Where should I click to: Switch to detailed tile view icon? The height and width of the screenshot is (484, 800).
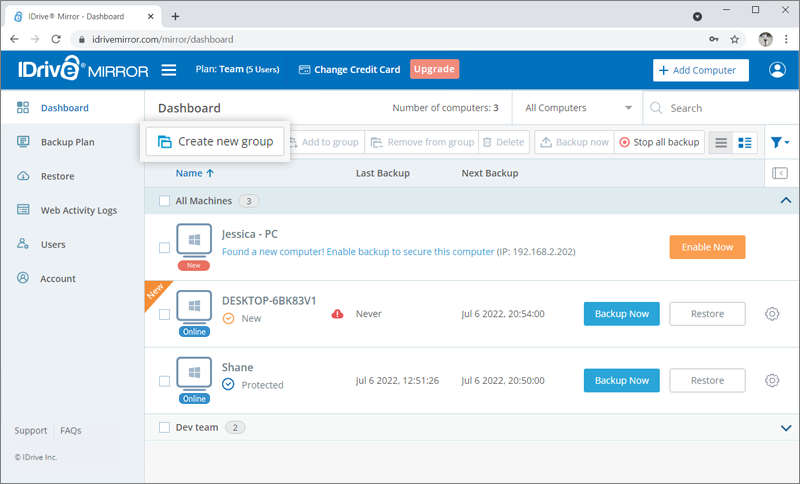[x=745, y=143]
